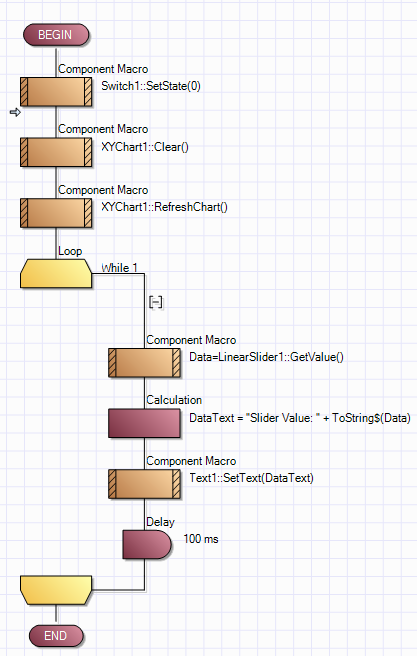Click the "Switch1::SetState(0)" text

pos(151,86)
